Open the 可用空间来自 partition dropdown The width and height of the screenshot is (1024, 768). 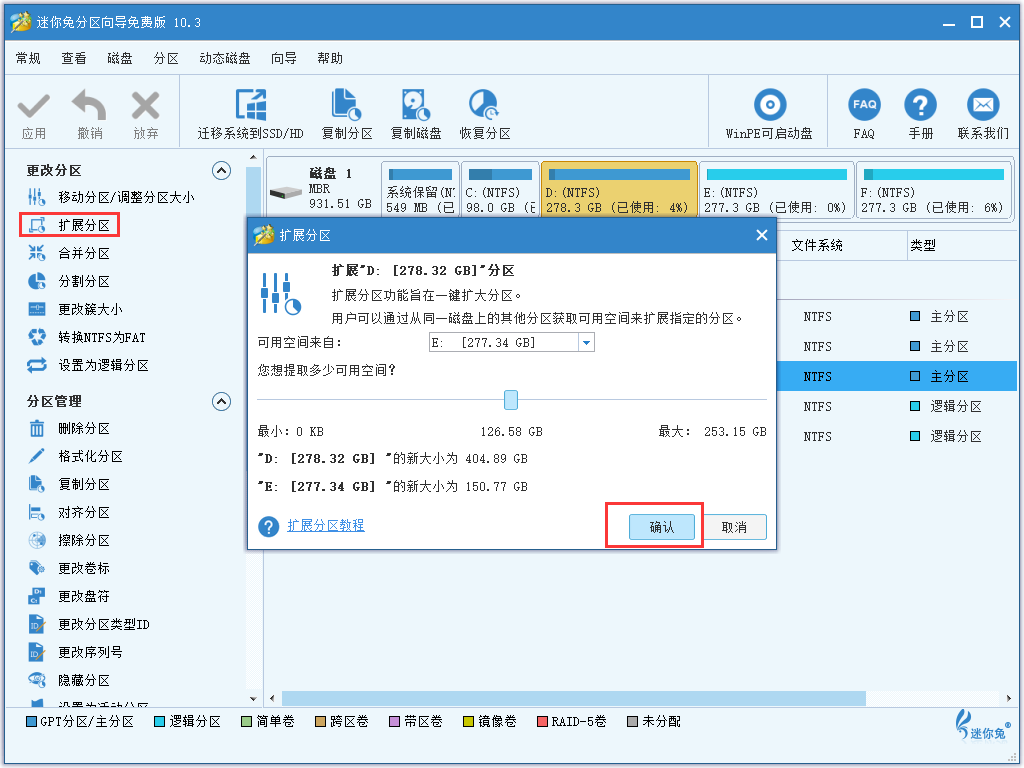click(586, 342)
